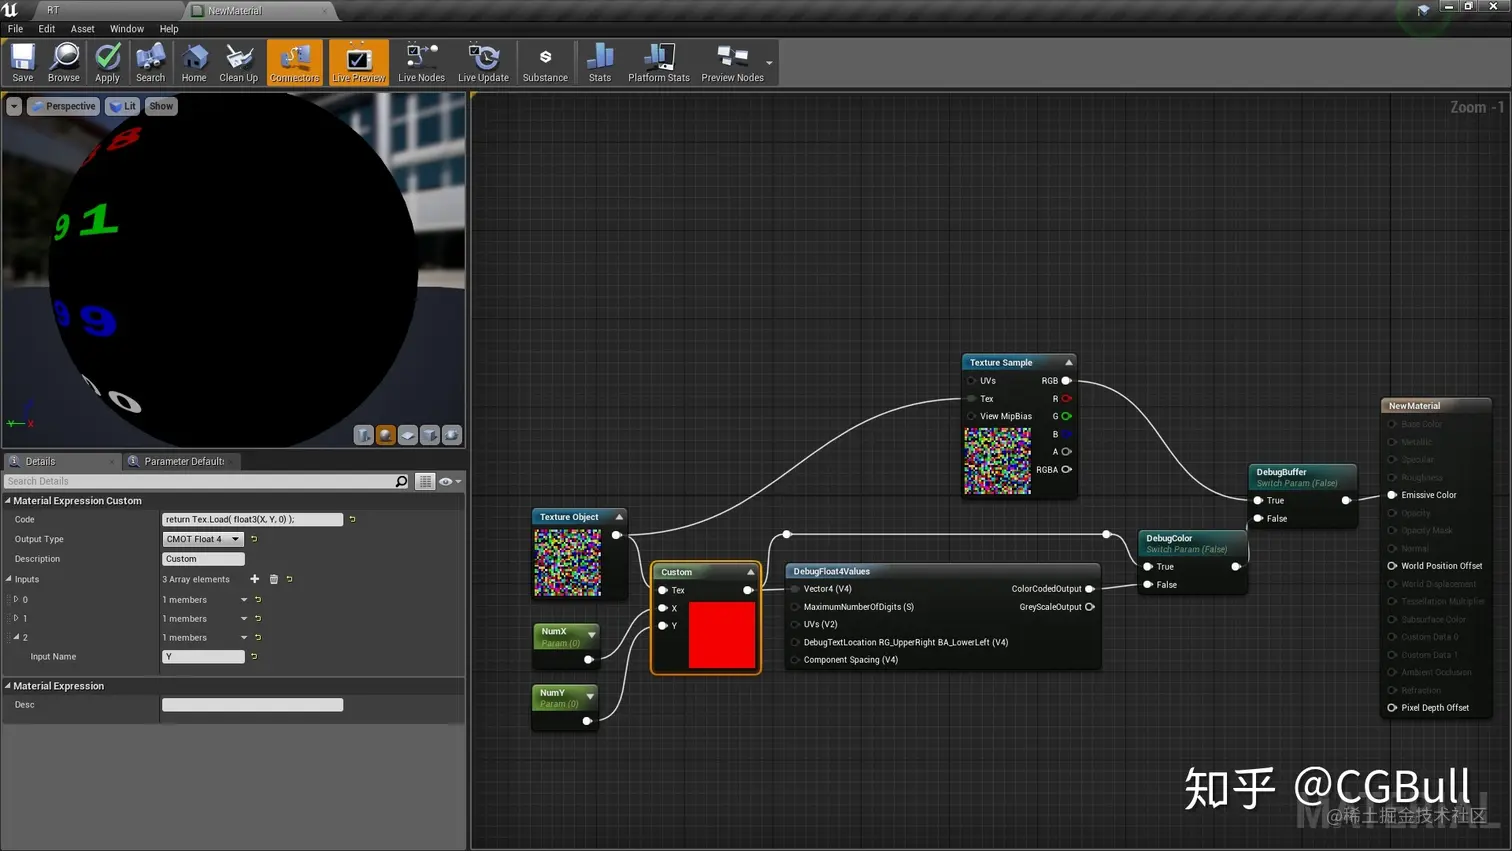Viewport: 1512px width, 851px height.
Task: Open the Lit view mode menu
Action: coord(123,106)
